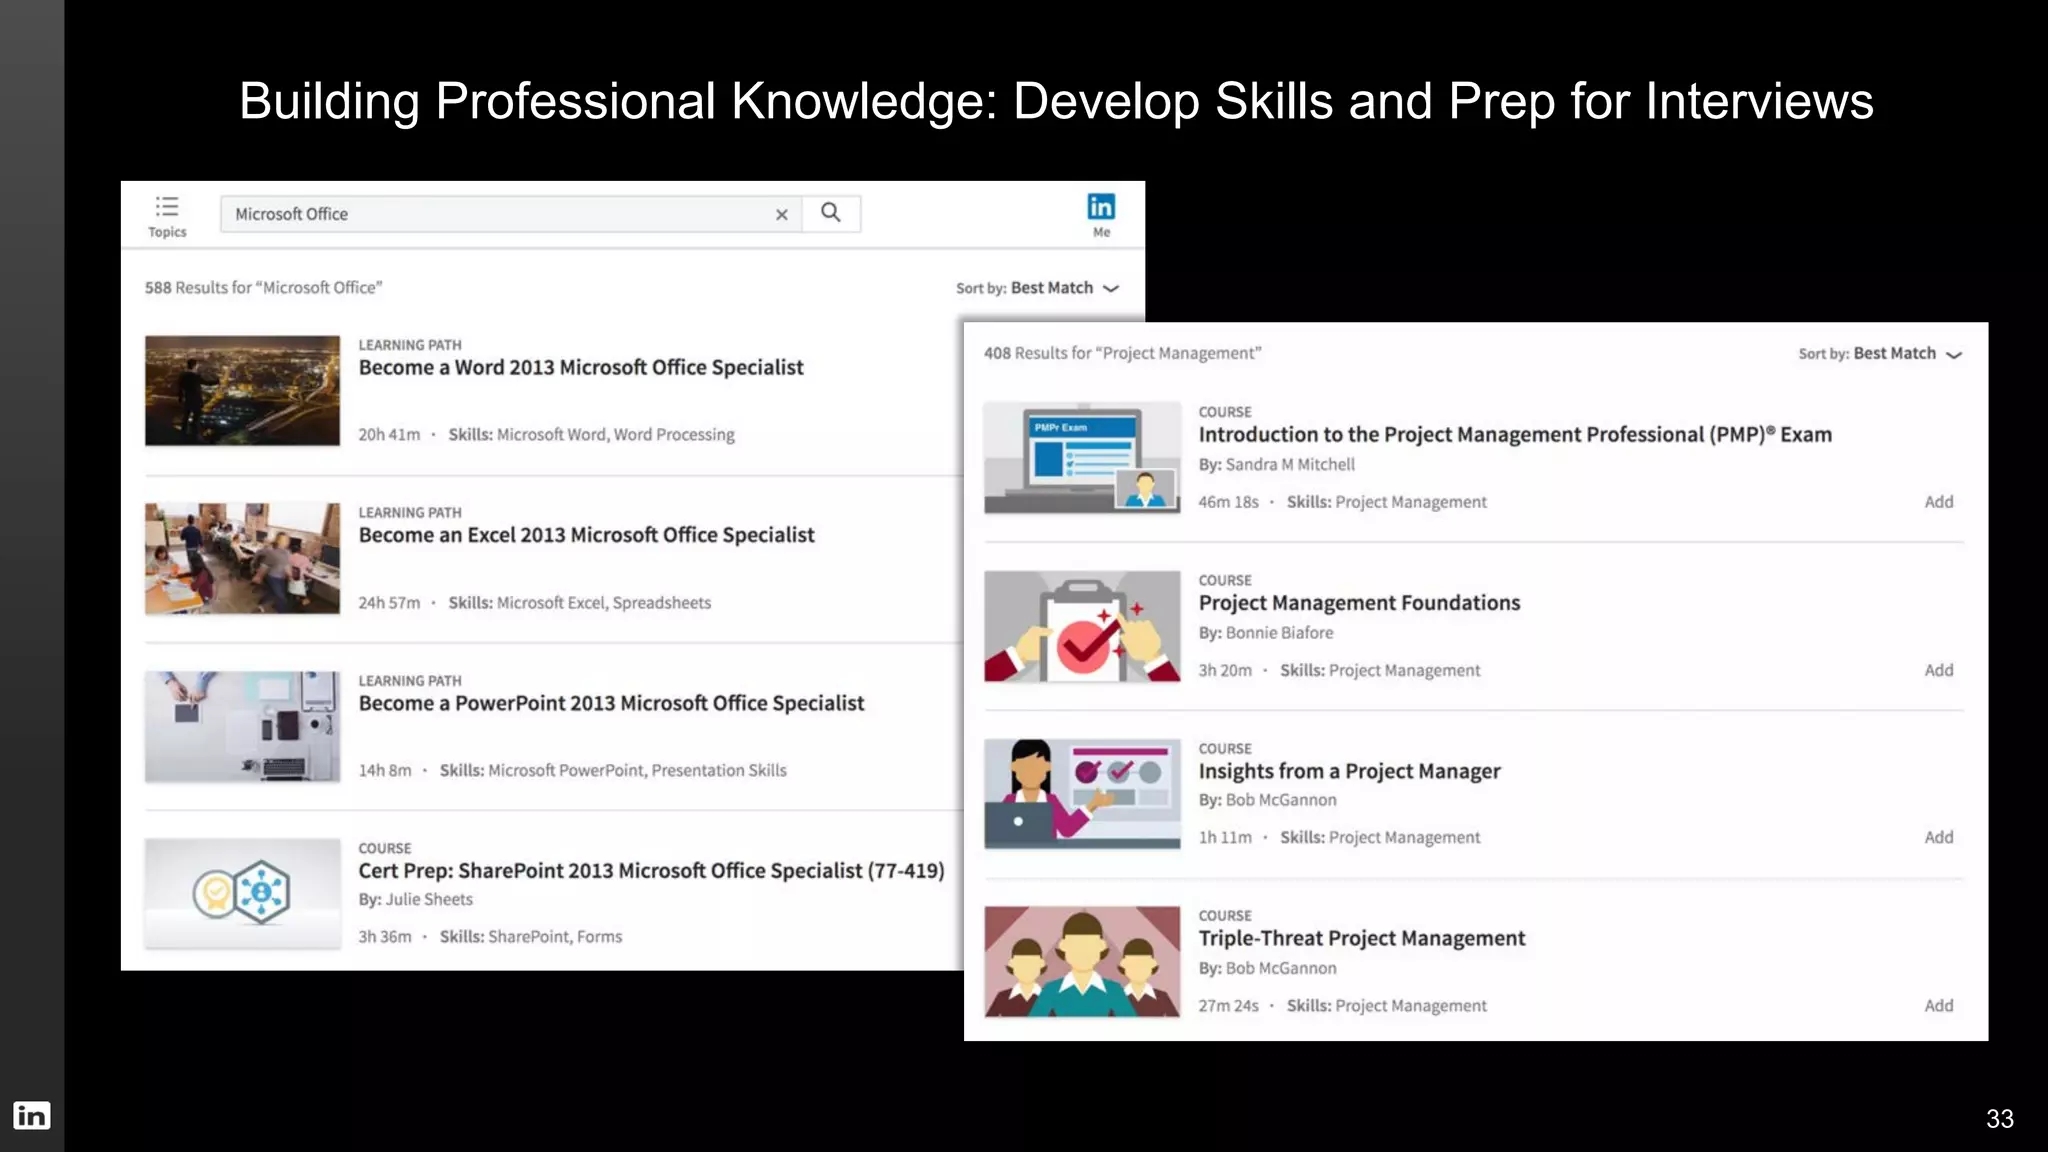Select Insights from a Project Manager thumbnail
The width and height of the screenshot is (2048, 1152).
tap(1082, 794)
